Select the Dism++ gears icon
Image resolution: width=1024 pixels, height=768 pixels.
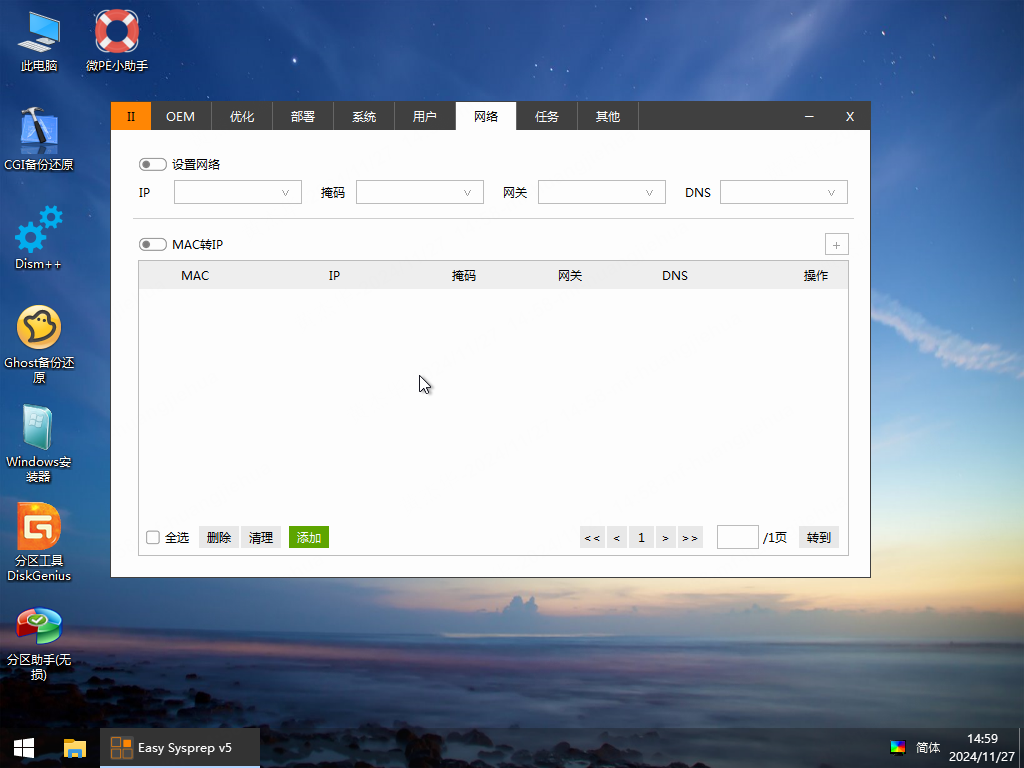(x=39, y=238)
